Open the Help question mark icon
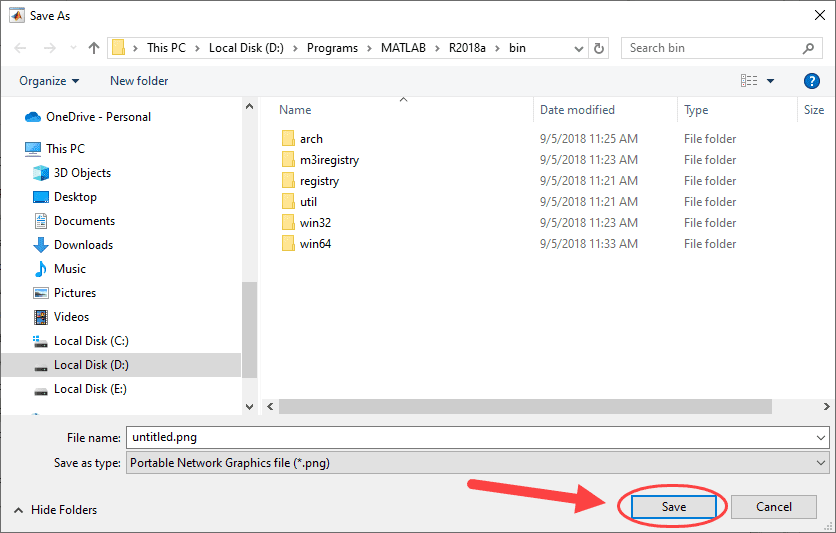This screenshot has width=836, height=533. 811,81
